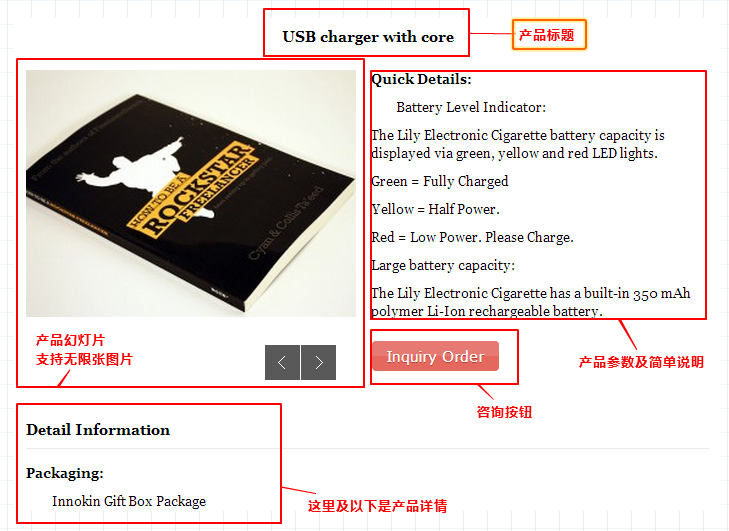Click the Battery Level Indicator line
The height and width of the screenshot is (531, 729).
tap(471, 107)
